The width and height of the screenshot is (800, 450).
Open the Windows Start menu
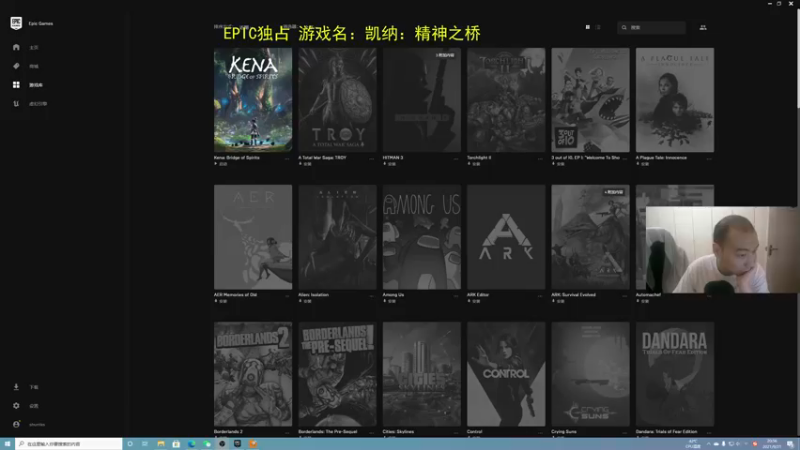[x=7, y=444]
